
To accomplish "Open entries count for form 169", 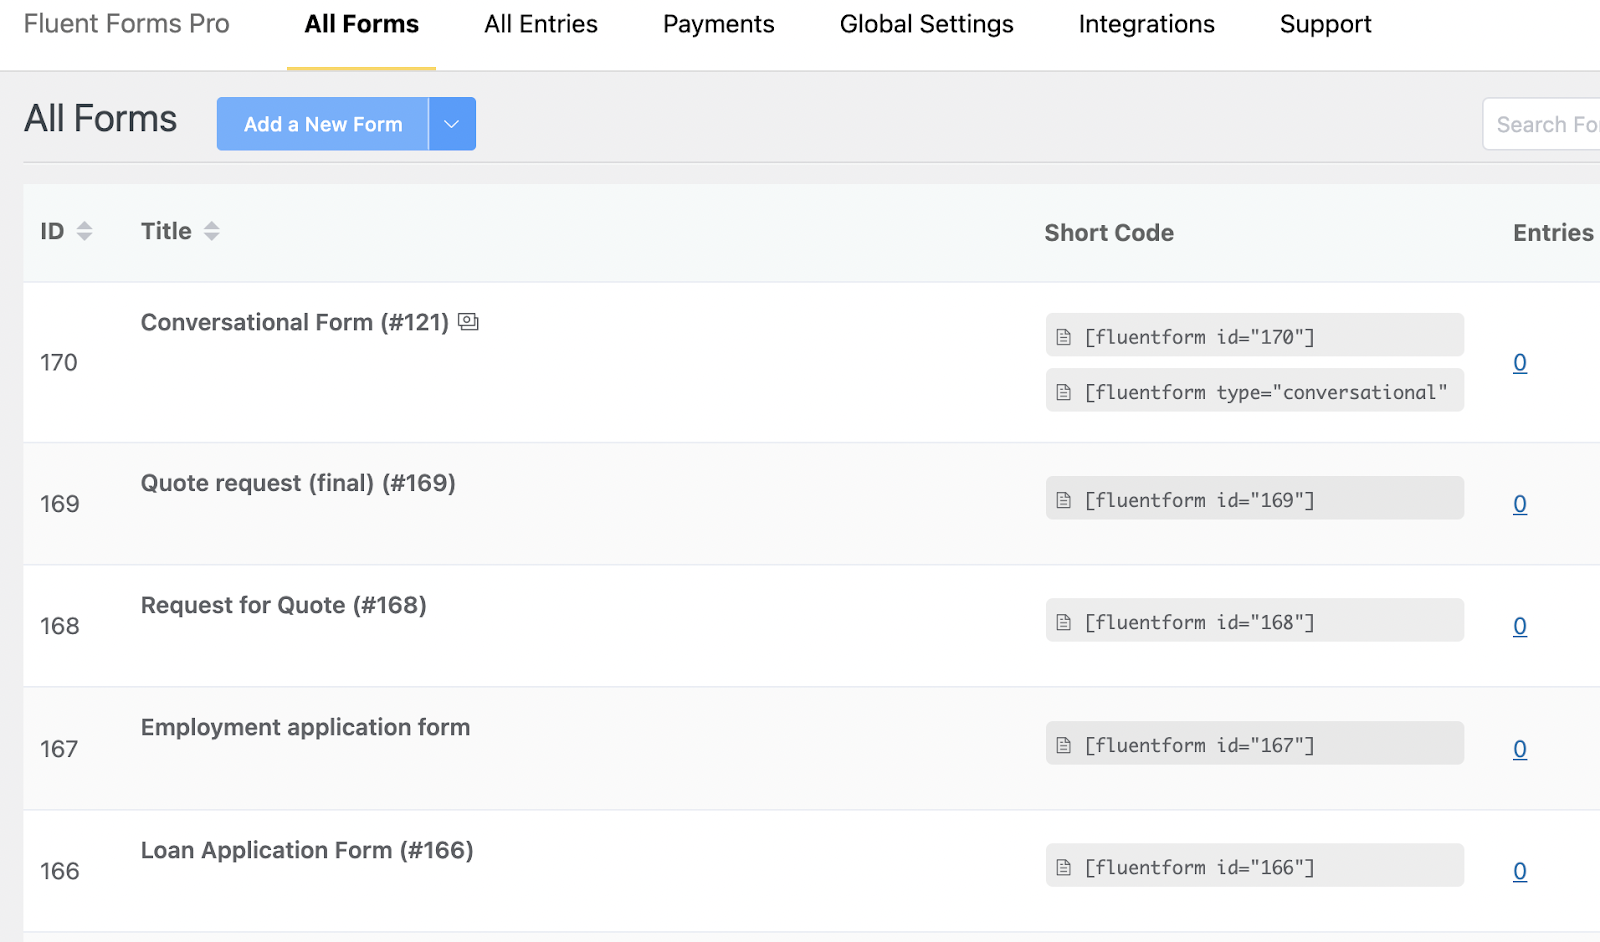I will point(1519,504).
